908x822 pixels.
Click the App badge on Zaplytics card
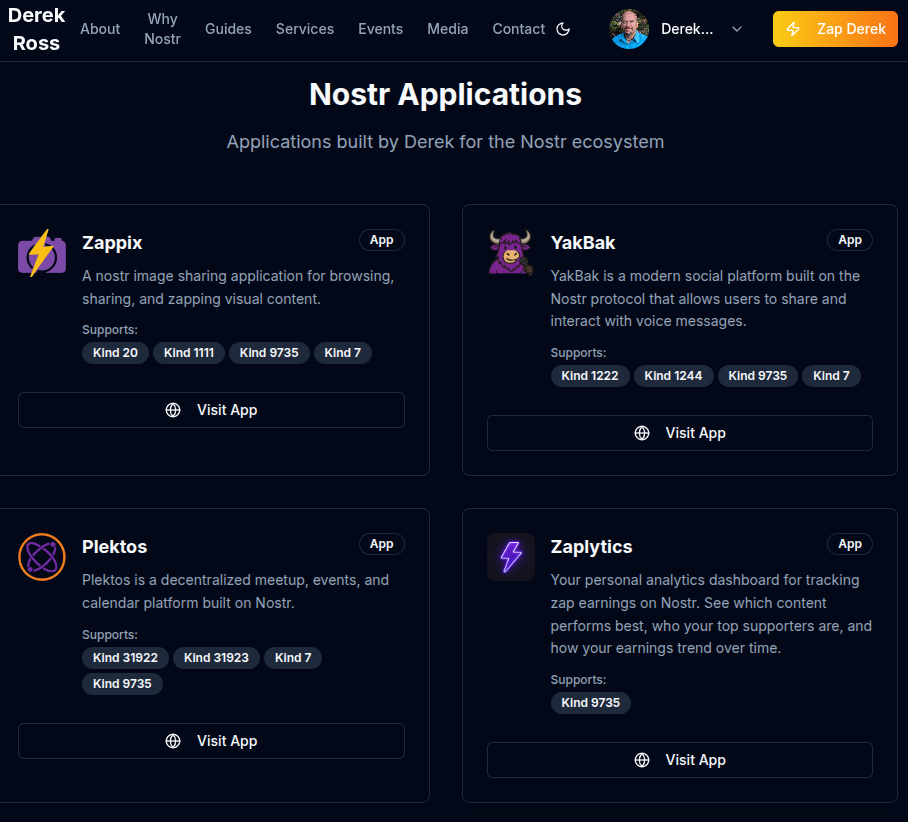coord(849,544)
